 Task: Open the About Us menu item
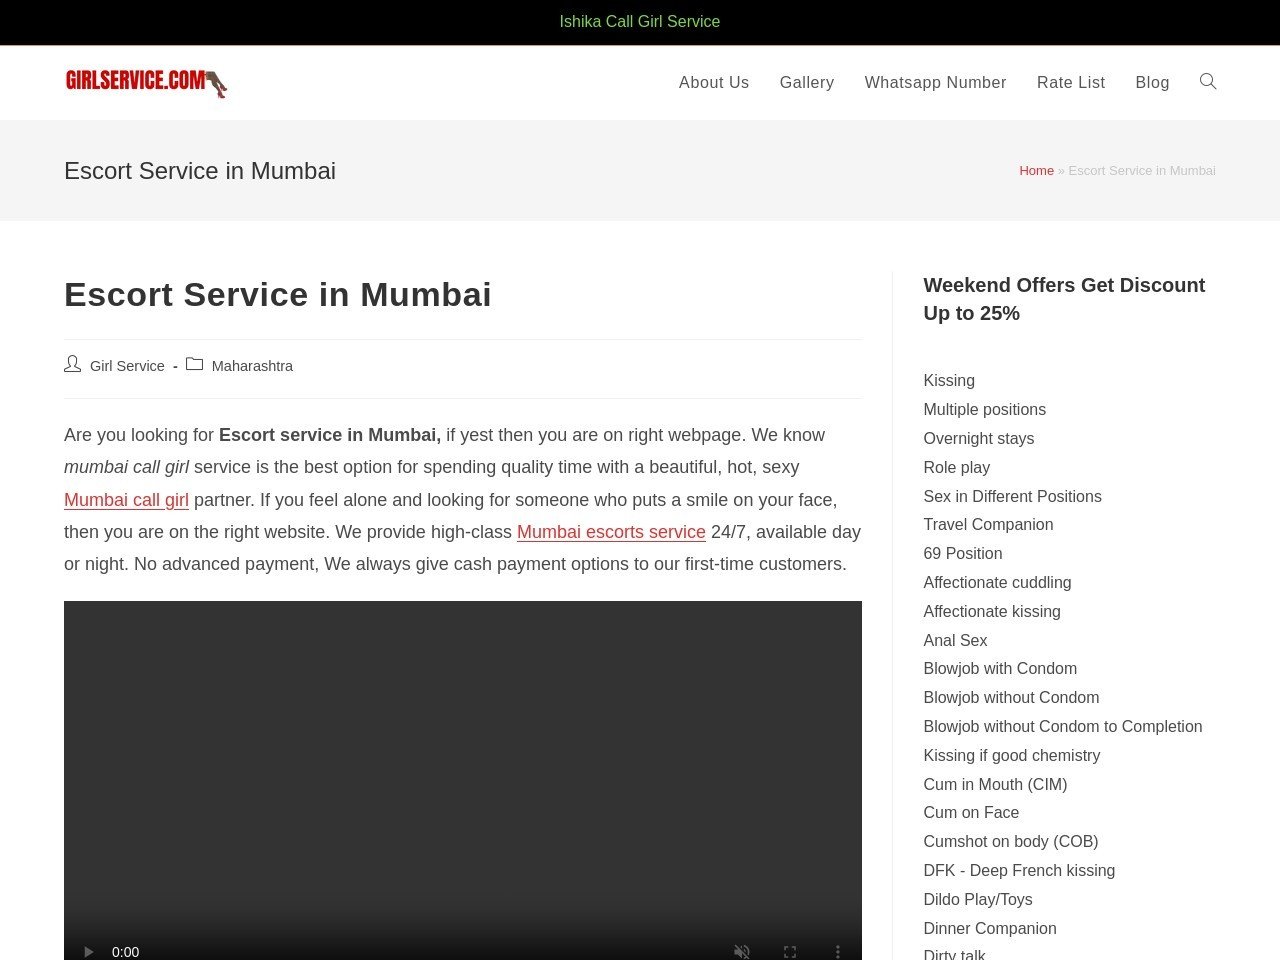(713, 82)
